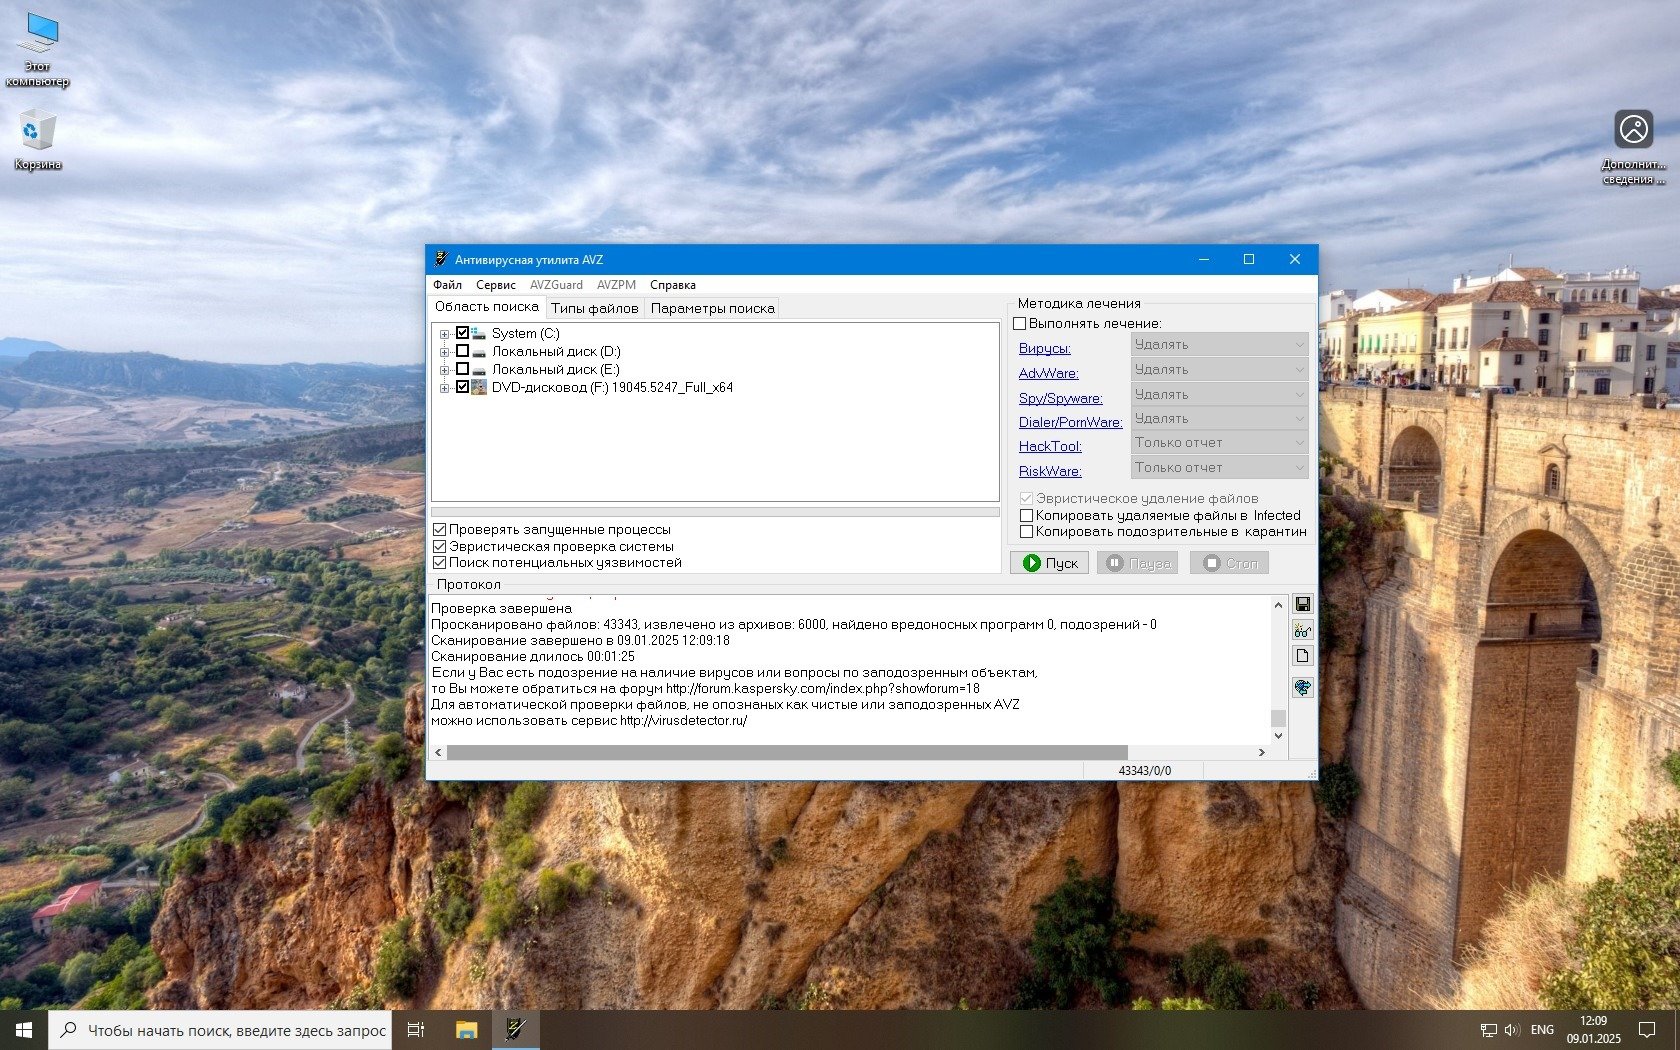Click the Вирусы link

[1045, 348]
